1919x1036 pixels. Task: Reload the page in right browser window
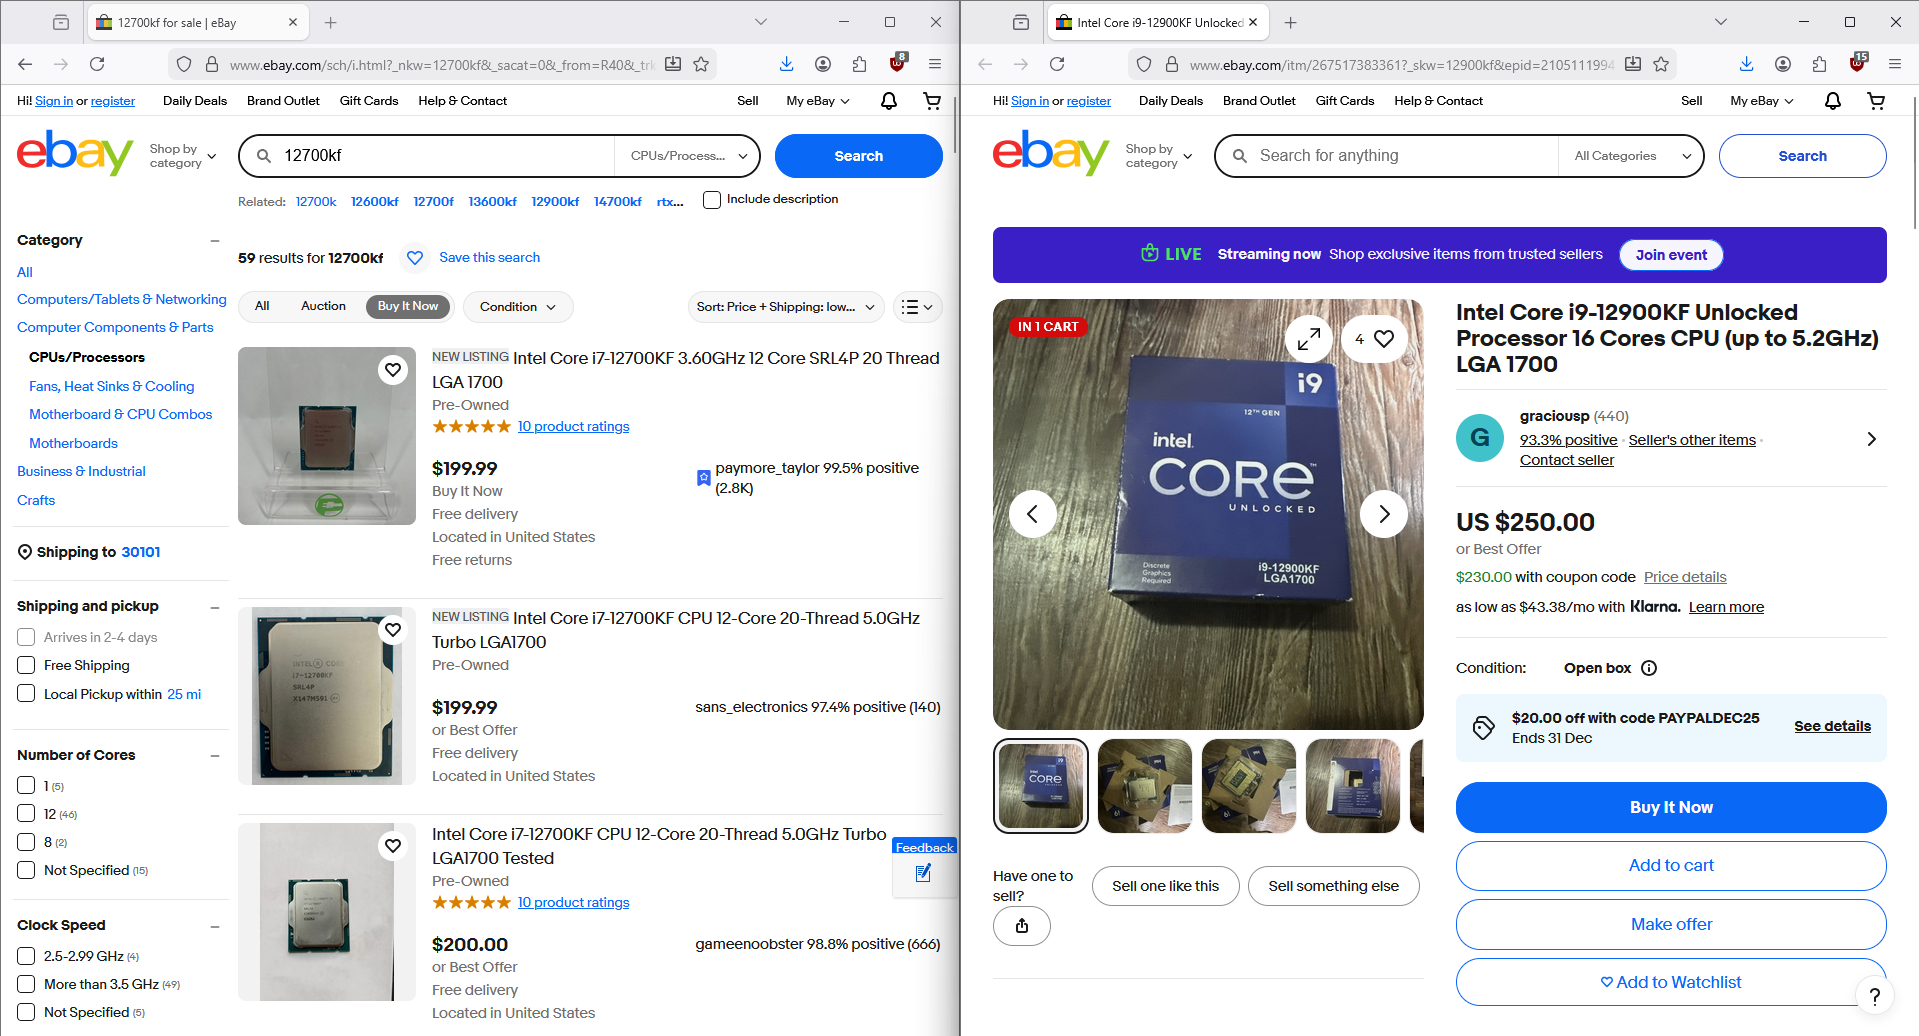click(1057, 64)
